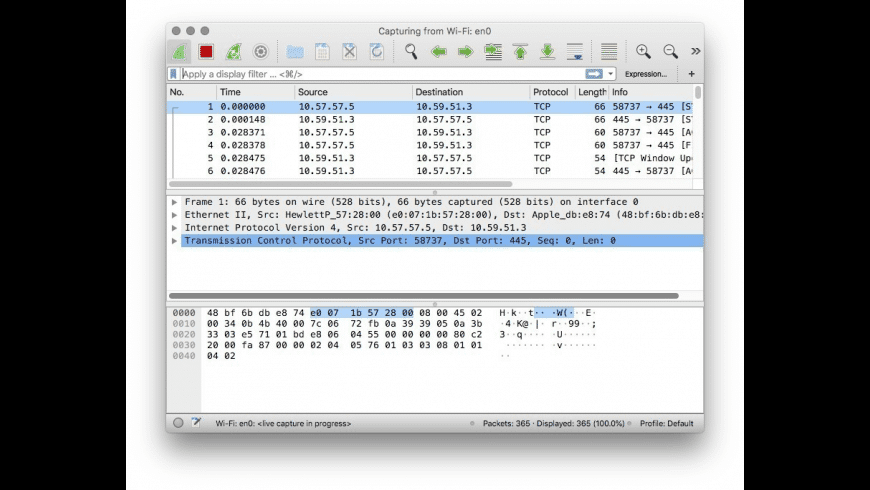Click the display filter bookmark icon

[173, 74]
